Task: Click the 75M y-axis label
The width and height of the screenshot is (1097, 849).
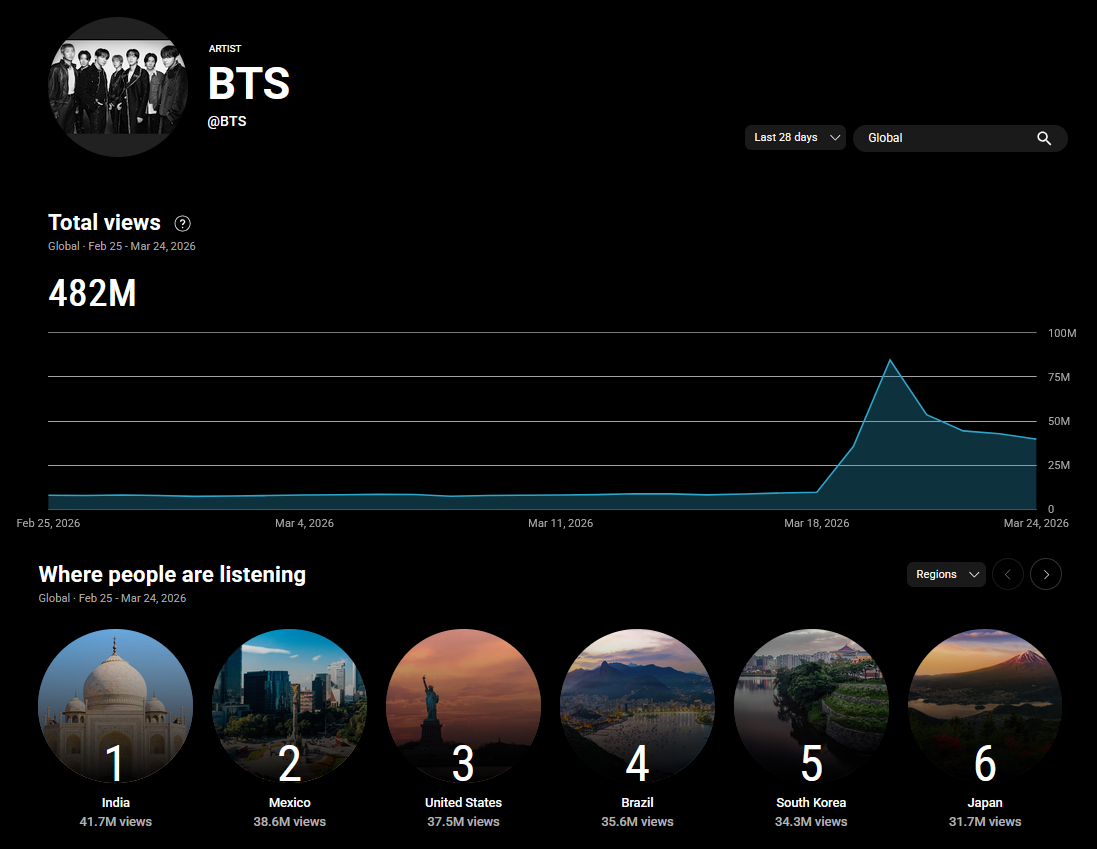Action: coord(1059,377)
